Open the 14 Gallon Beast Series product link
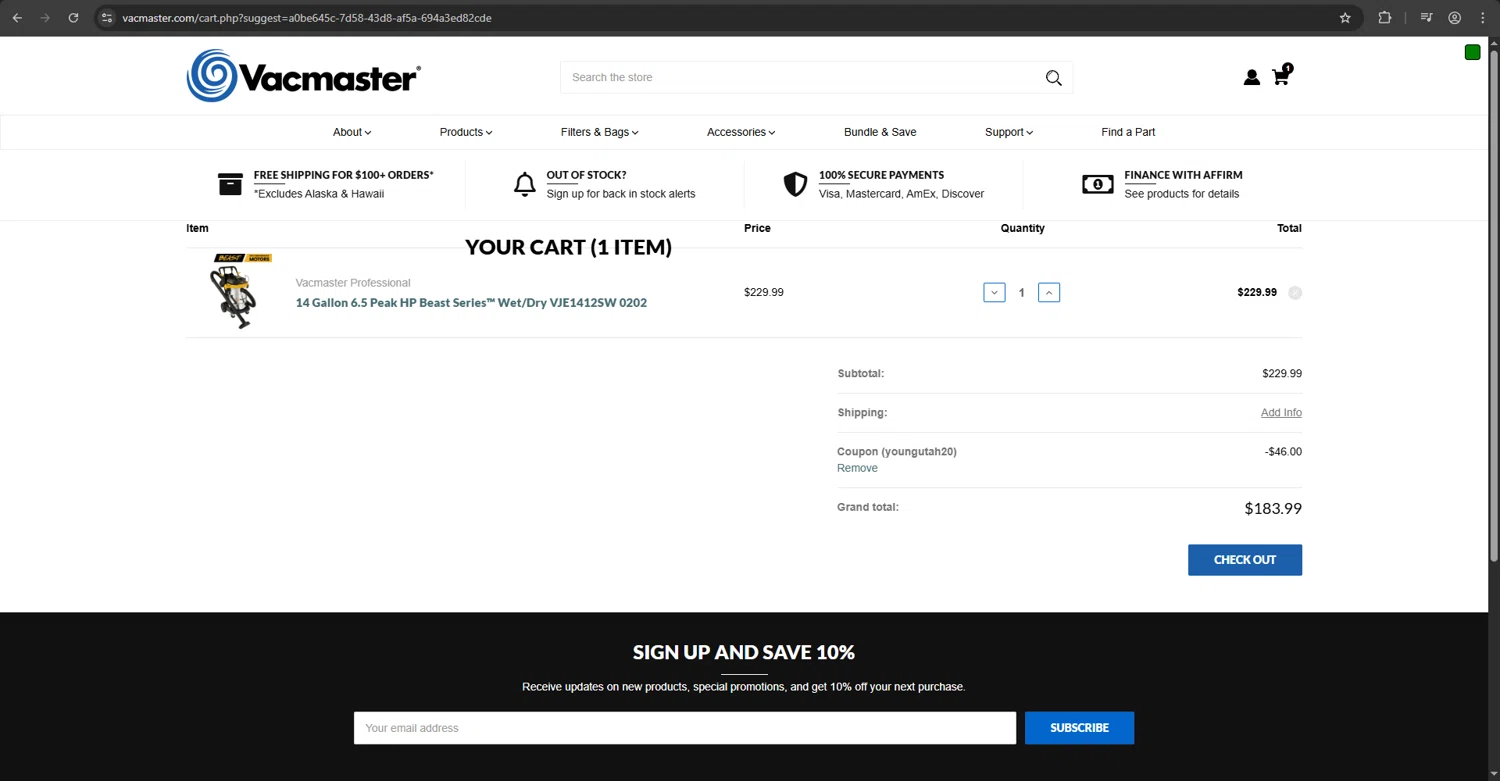This screenshot has width=1500, height=781. click(x=471, y=303)
